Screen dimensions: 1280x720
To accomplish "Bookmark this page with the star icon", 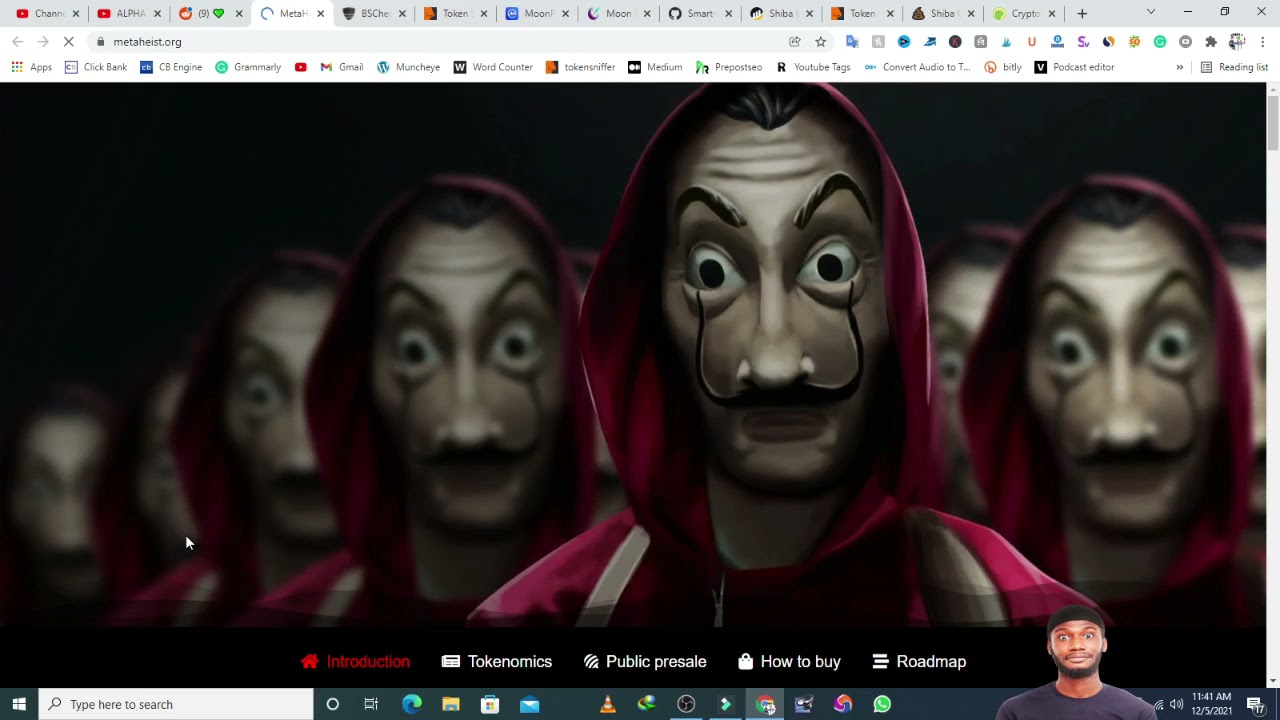I will click(x=821, y=42).
